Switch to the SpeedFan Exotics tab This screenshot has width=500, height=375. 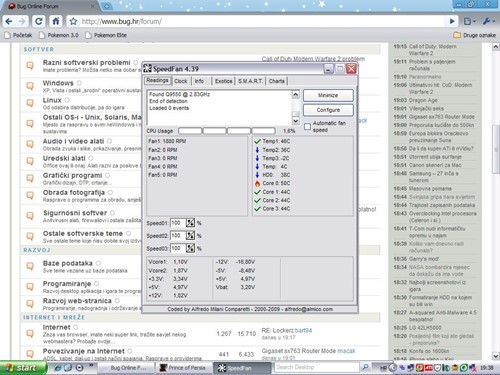click(224, 81)
